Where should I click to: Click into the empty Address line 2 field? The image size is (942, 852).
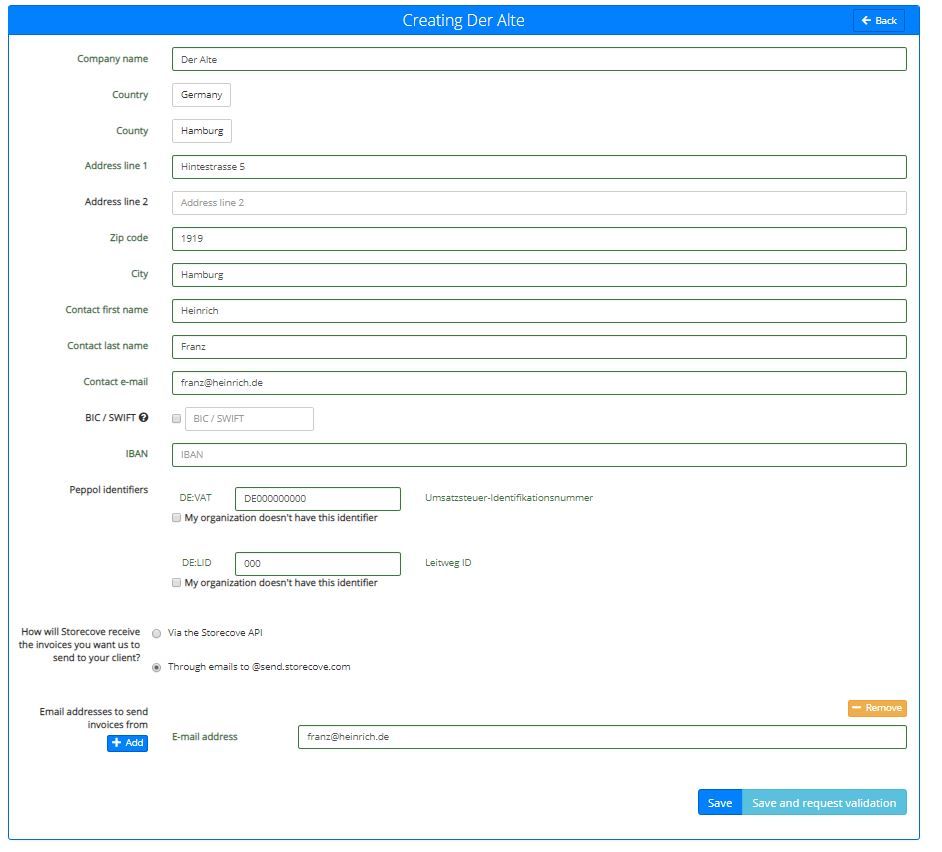click(539, 203)
